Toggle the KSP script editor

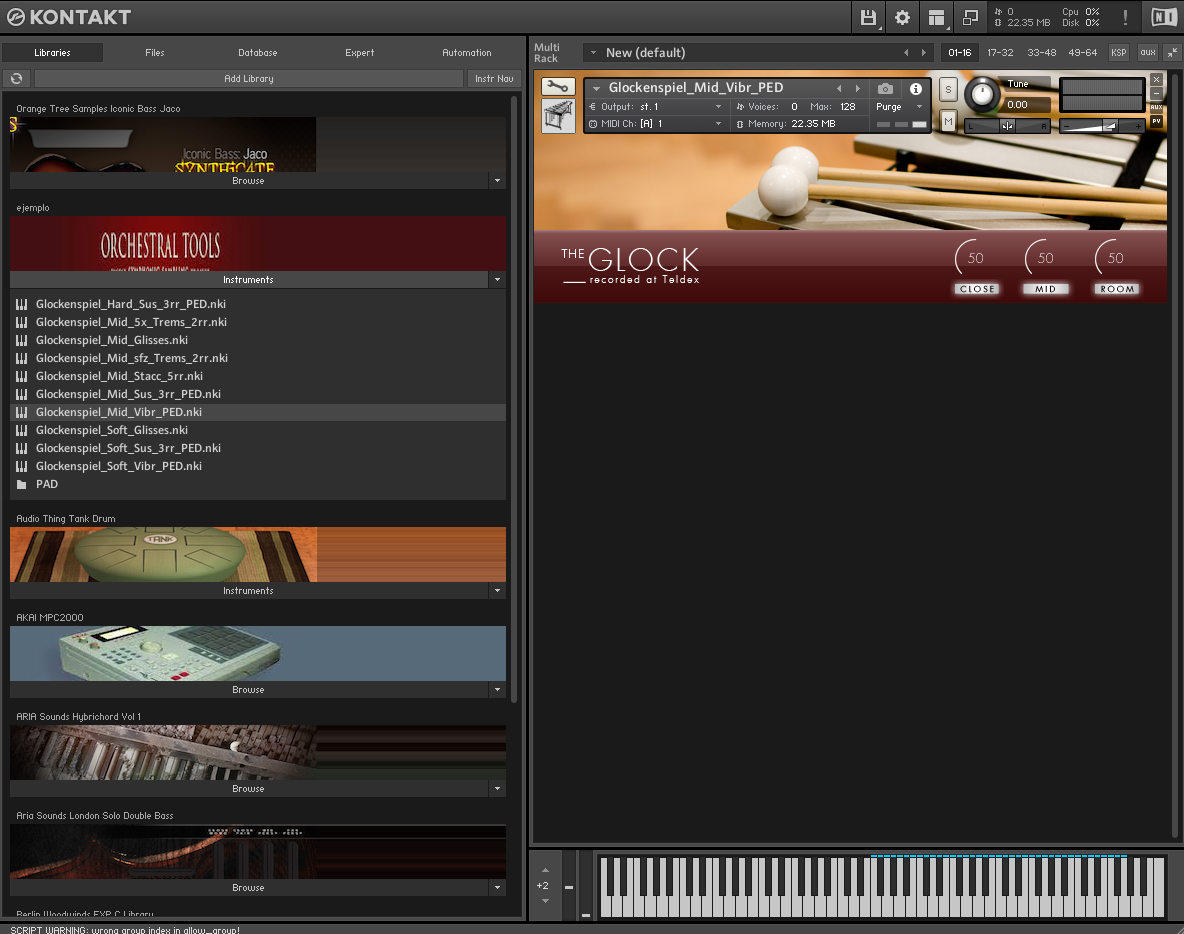pyautogui.click(x=1118, y=53)
